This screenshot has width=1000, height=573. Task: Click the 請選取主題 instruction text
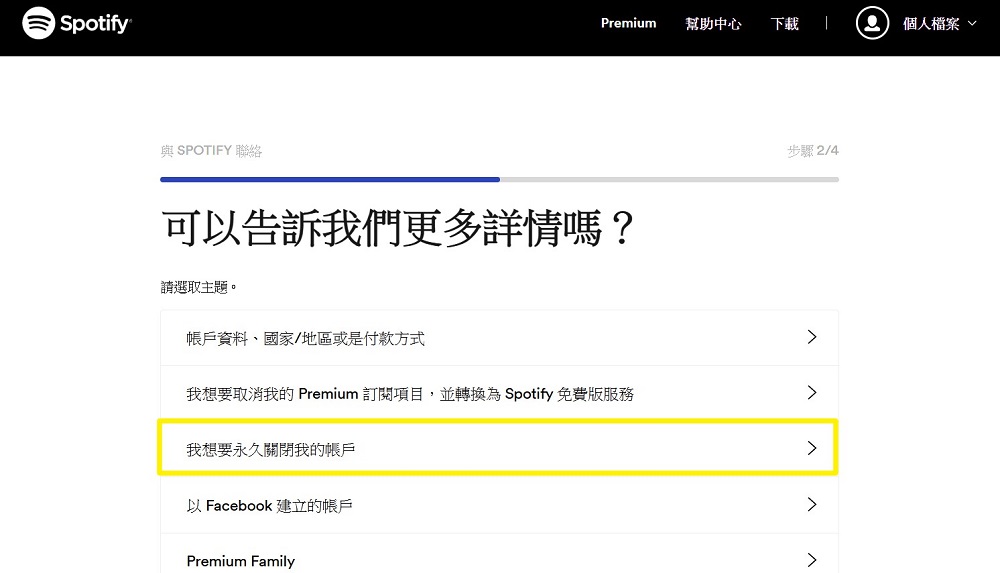[x=198, y=287]
